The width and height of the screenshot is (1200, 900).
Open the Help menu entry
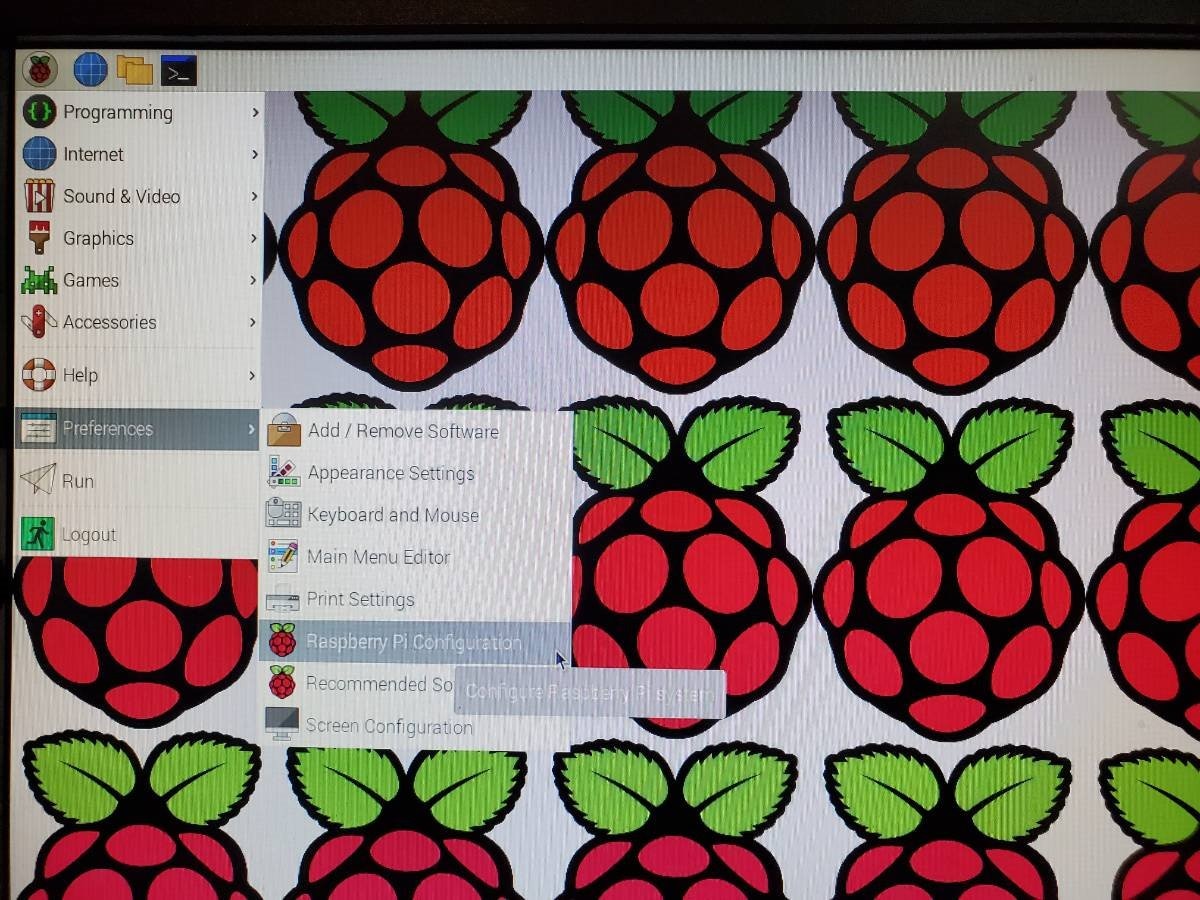click(140, 375)
